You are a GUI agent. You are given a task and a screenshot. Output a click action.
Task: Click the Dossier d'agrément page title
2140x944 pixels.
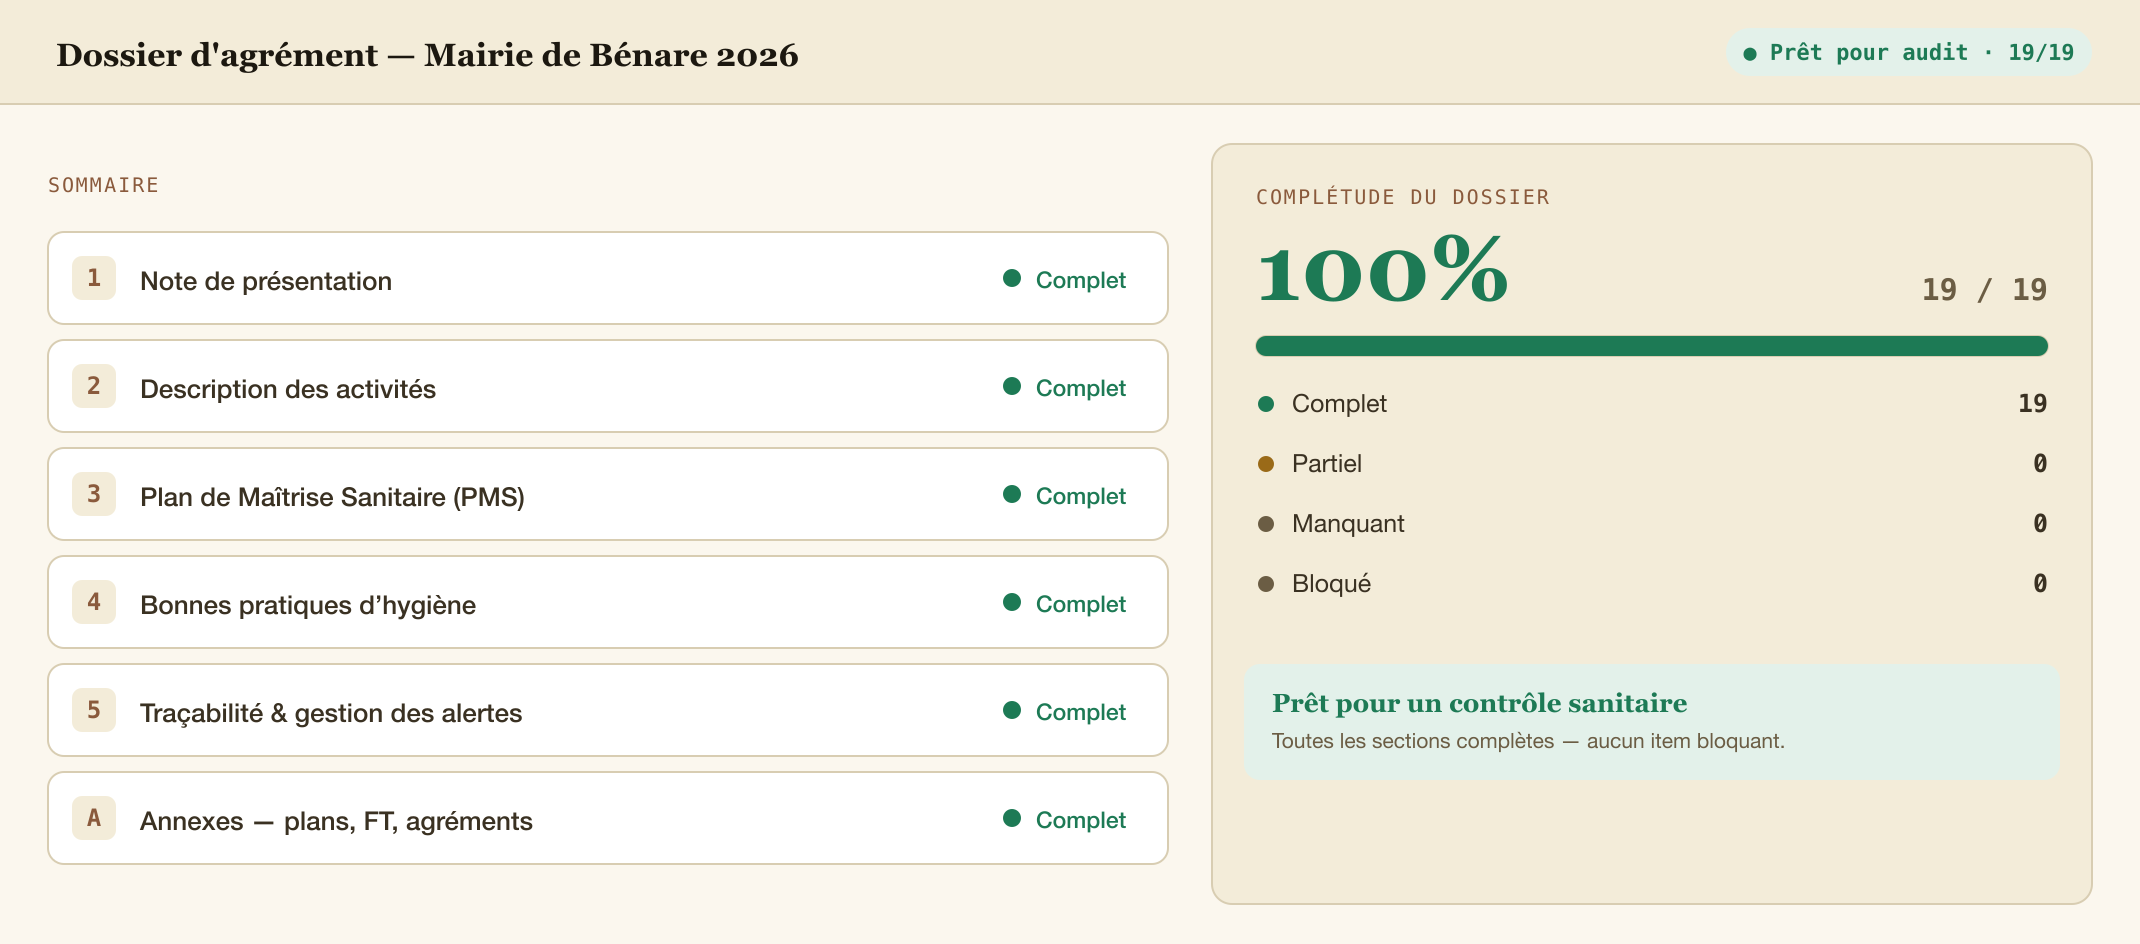pos(427,55)
